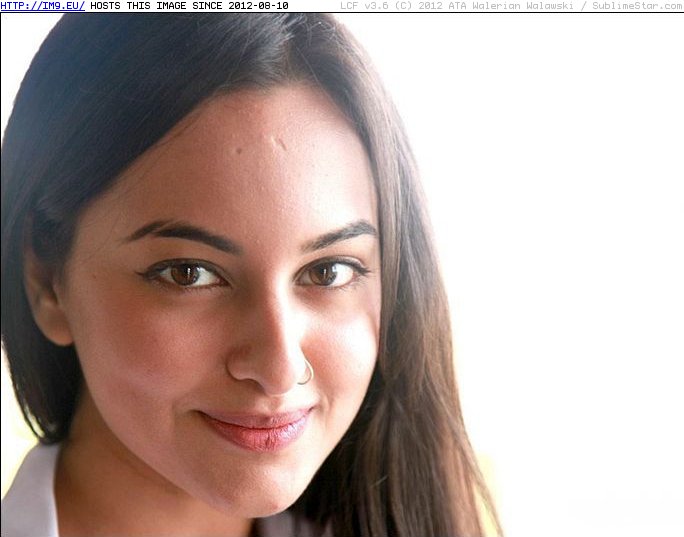Open the HTTP://IM9.EU/ link
Image resolution: width=684 pixels, height=537 pixels.
pyautogui.click(x=43, y=6)
